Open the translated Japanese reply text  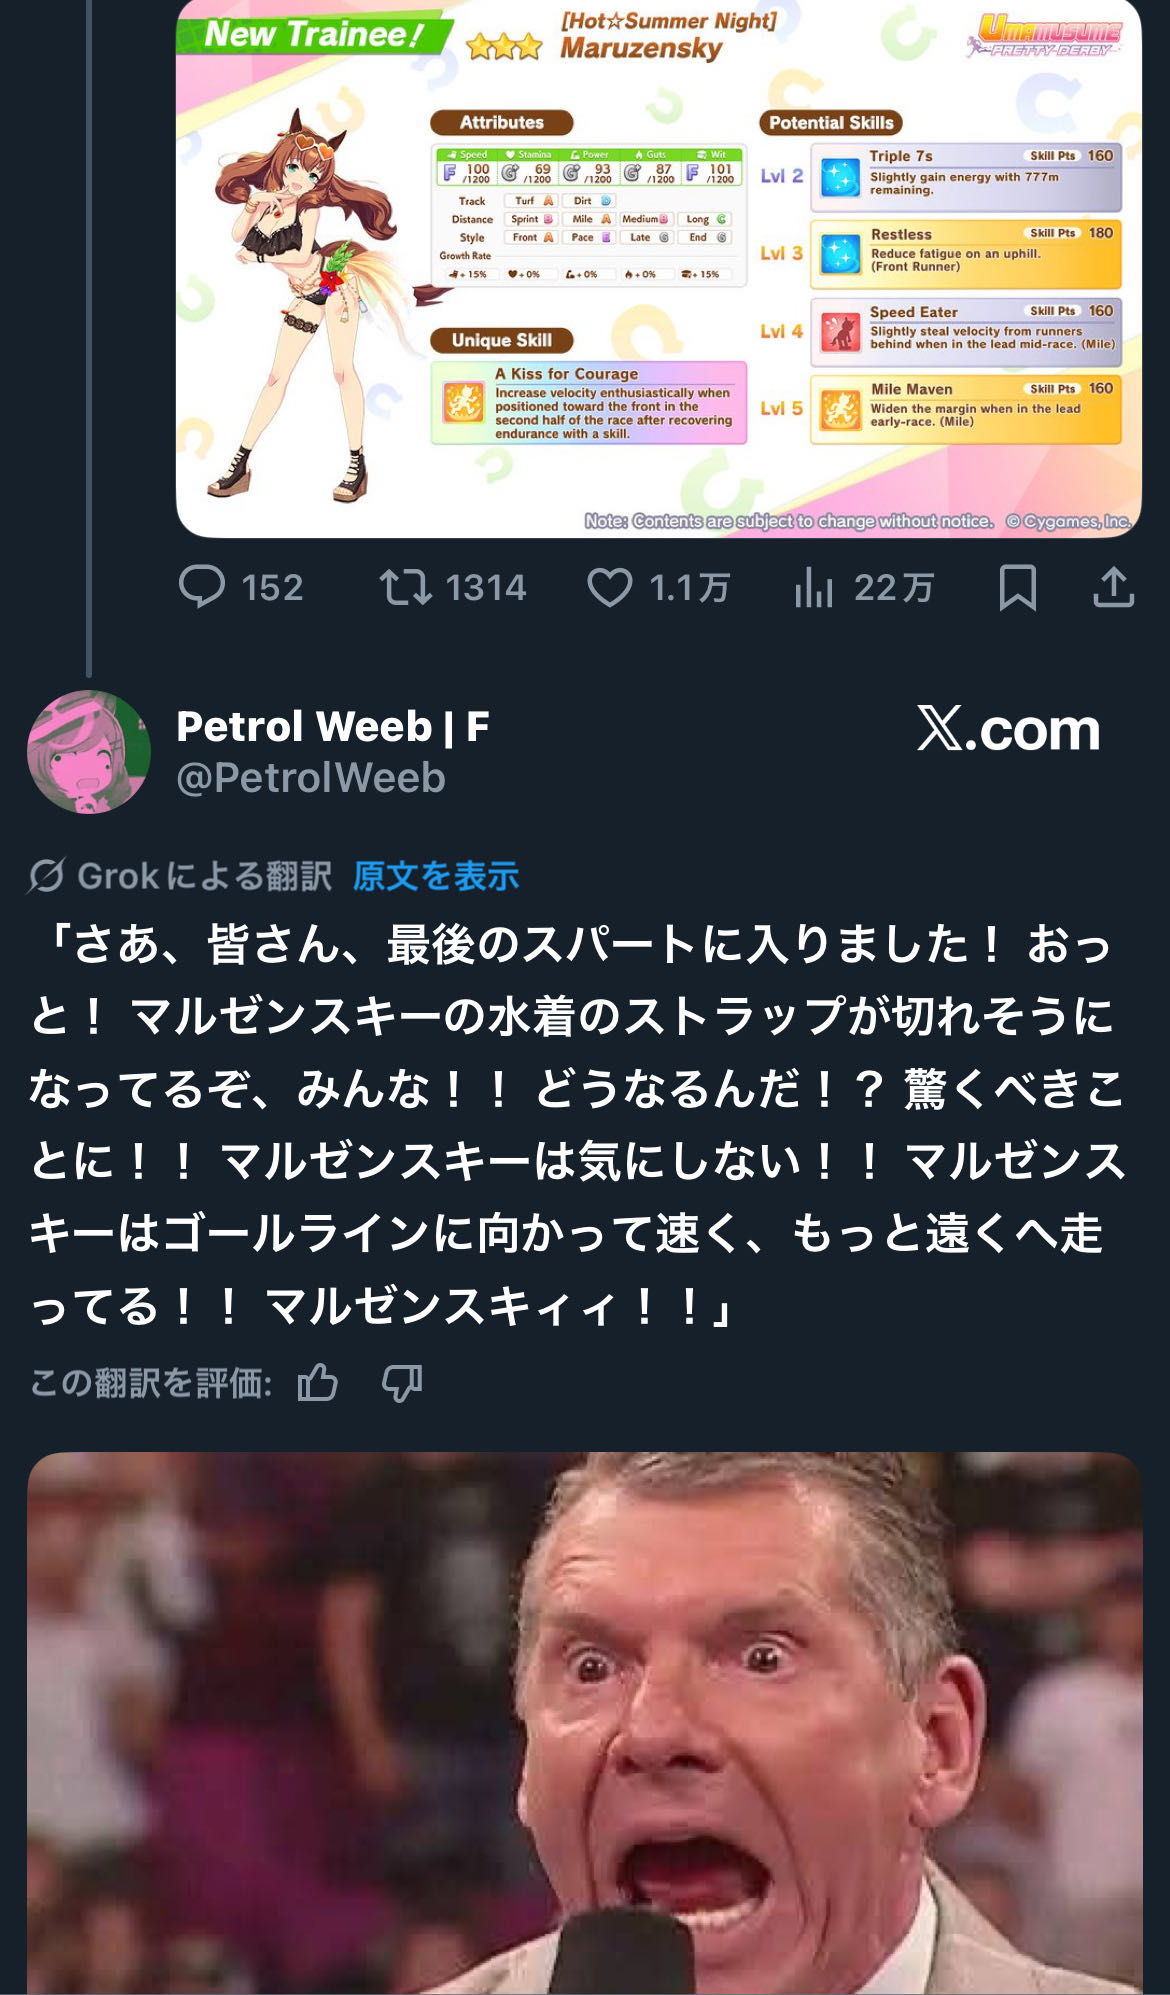(x=578, y=1125)
